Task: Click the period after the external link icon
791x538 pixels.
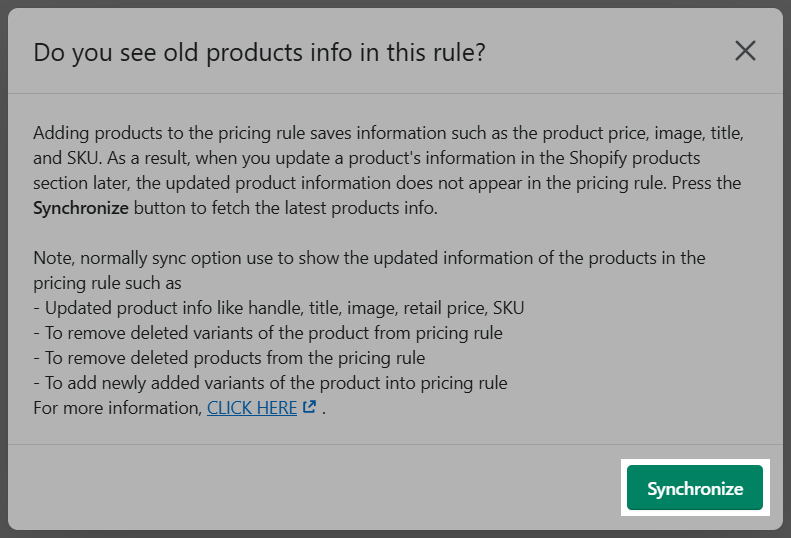Action: pos(323,409)
